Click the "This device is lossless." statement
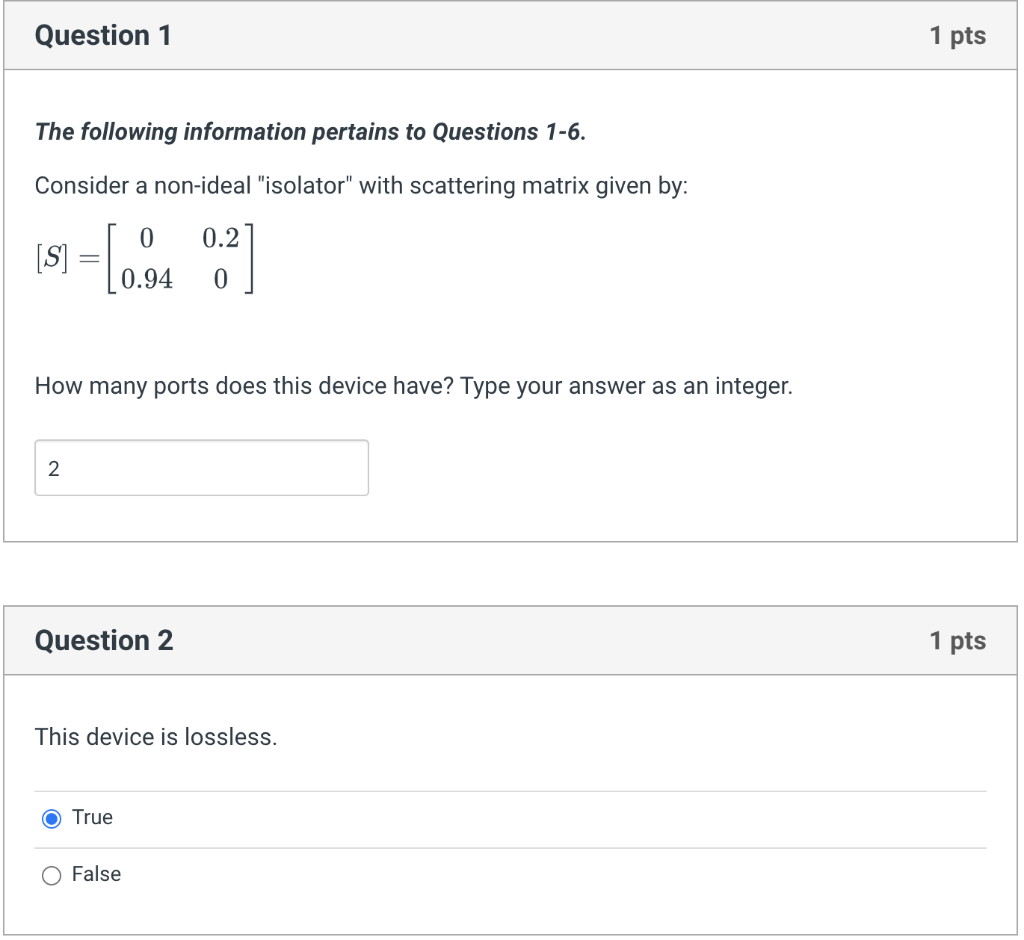1024x940 pixels. 156,737
